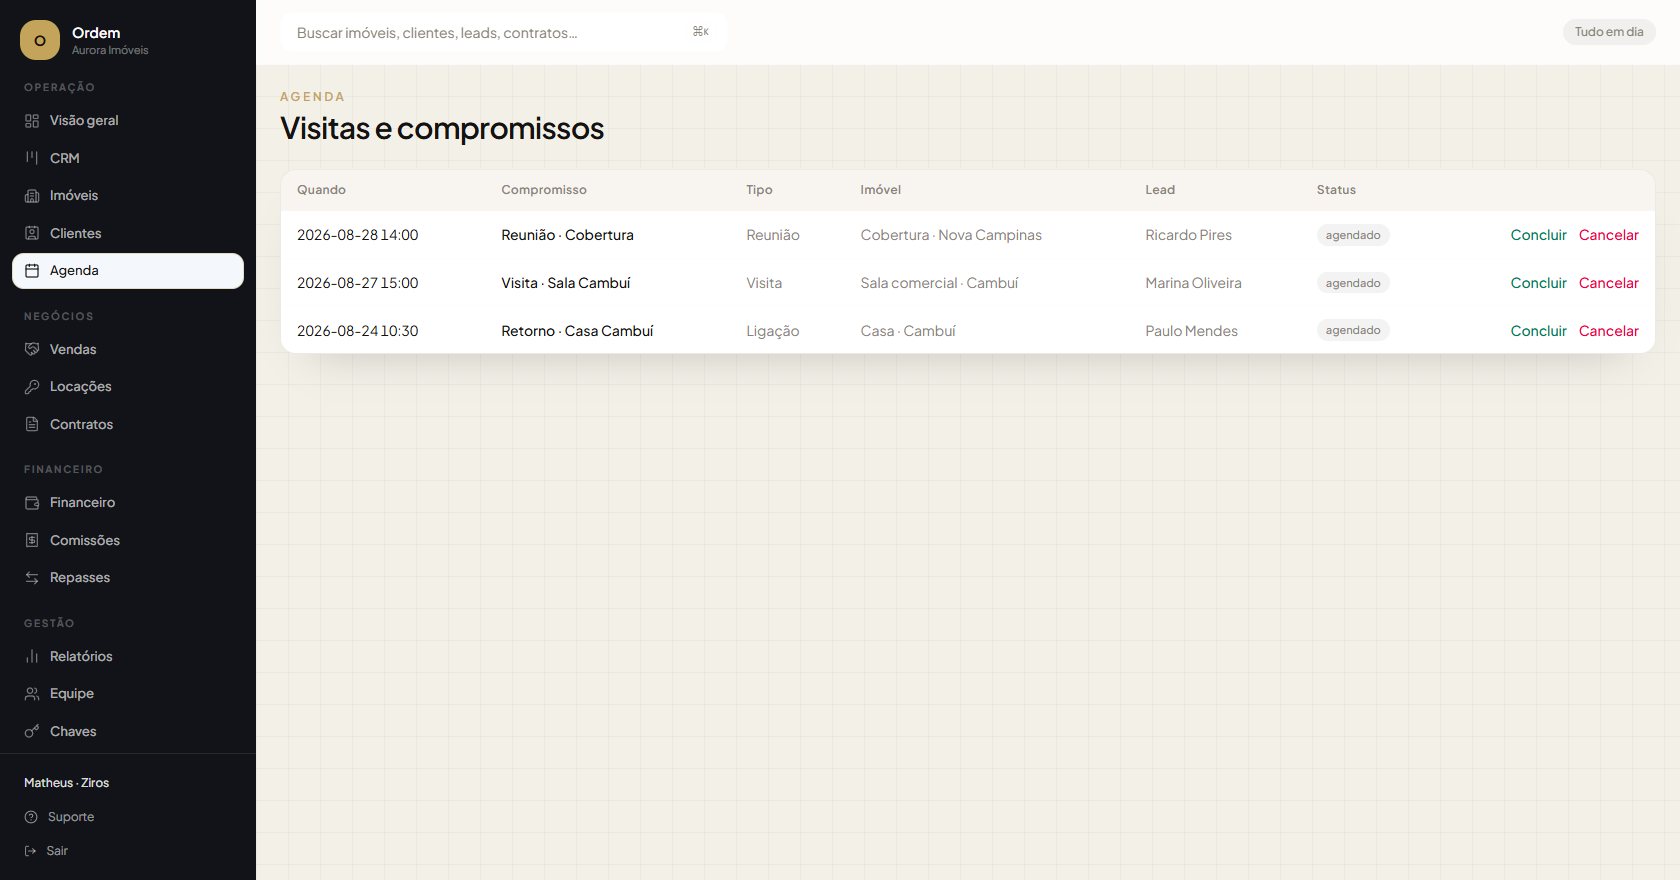
Task: Focus the Buscar imóveis search field
Action: tap(503, 32)
